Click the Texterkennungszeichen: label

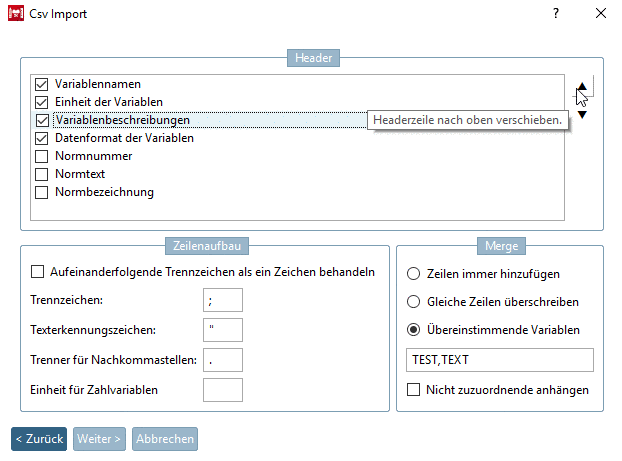point(93,330)
